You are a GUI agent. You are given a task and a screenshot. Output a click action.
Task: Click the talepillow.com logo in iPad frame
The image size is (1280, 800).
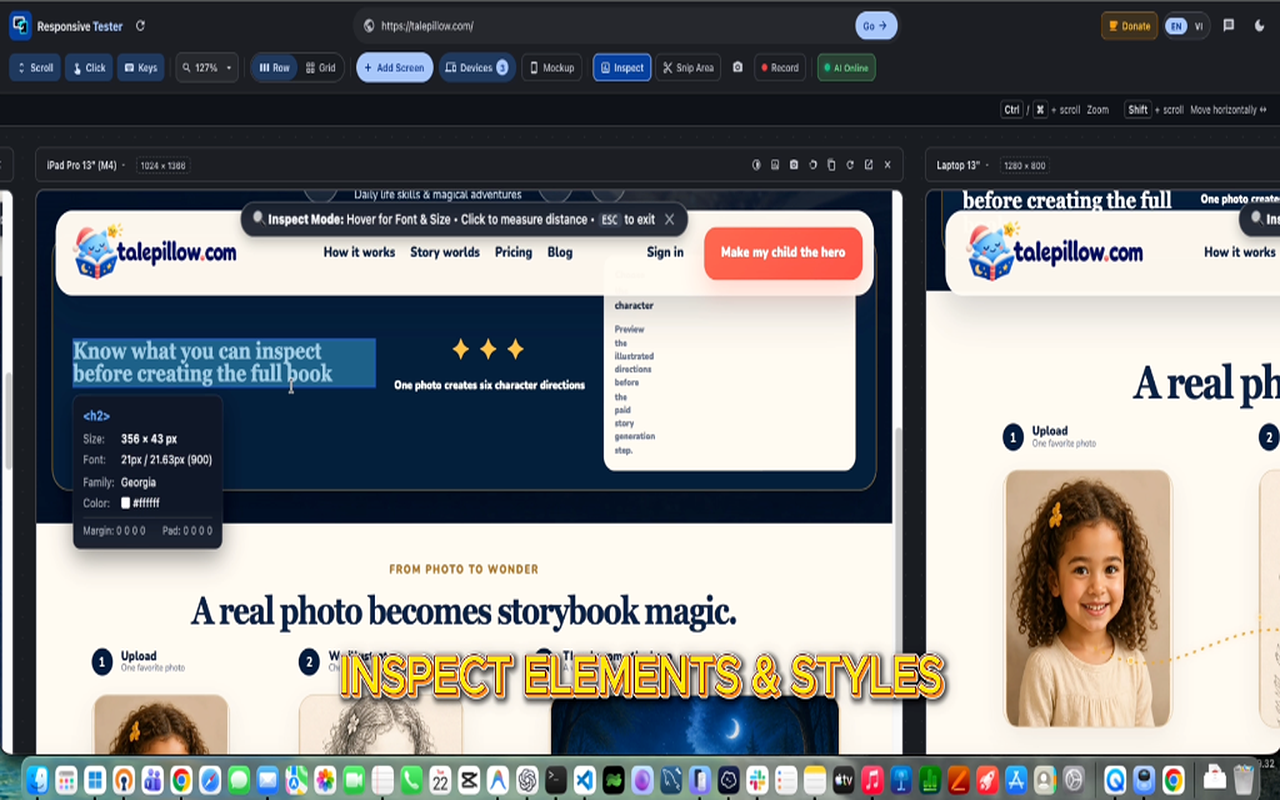click(x=155, y=252)
